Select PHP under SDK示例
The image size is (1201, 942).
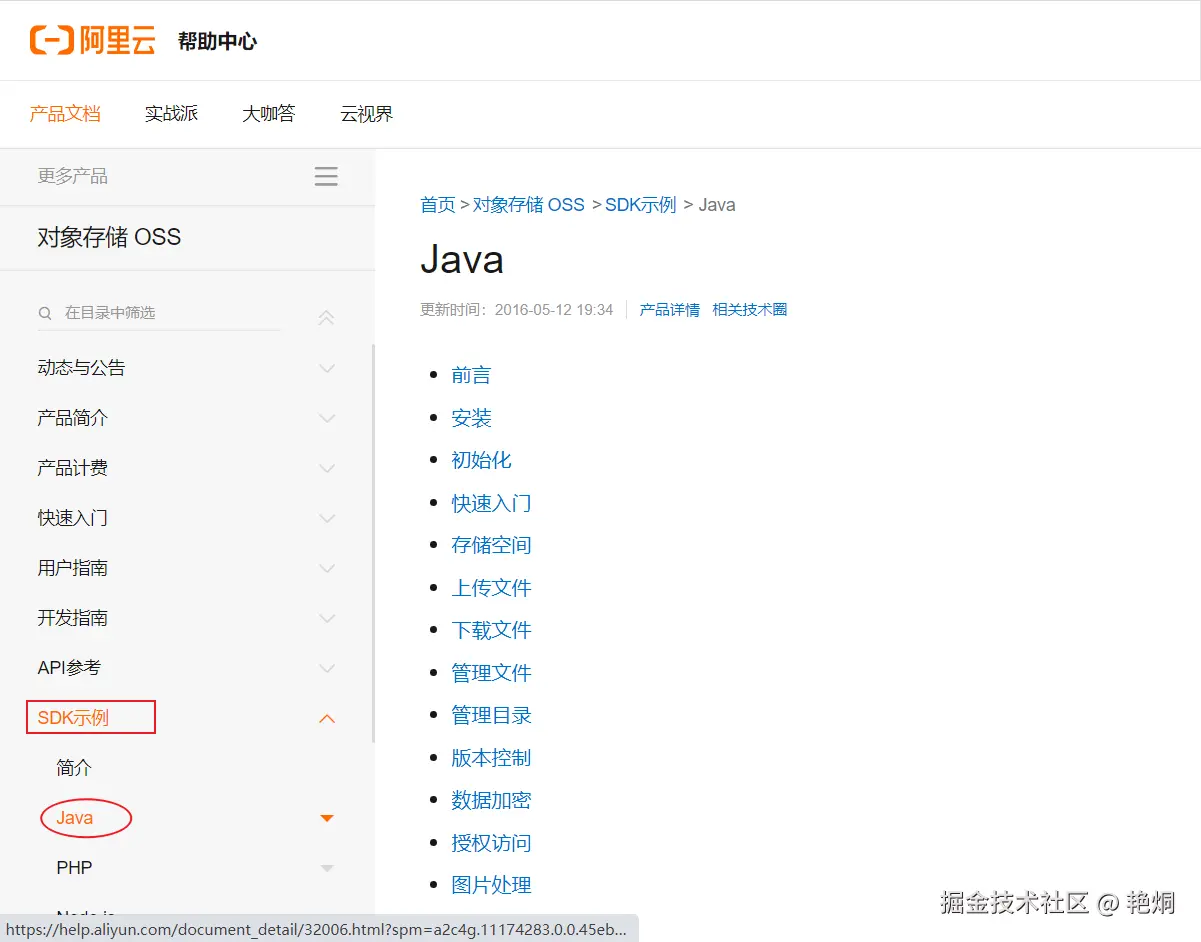(74, 868)
